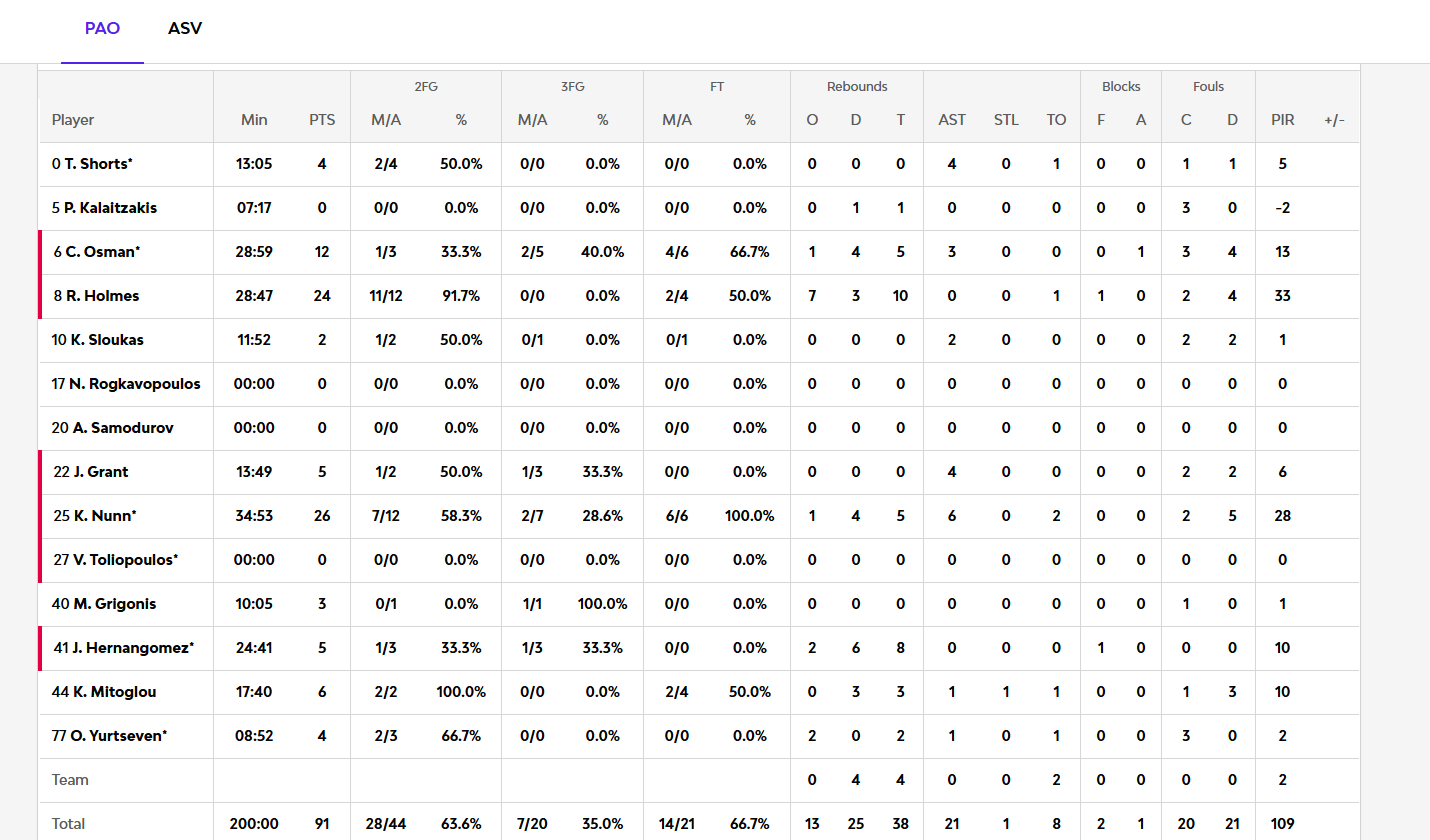Open A. Samodurov player profile
Viewport: 1430px width, 840px height.
coord(122,428)
